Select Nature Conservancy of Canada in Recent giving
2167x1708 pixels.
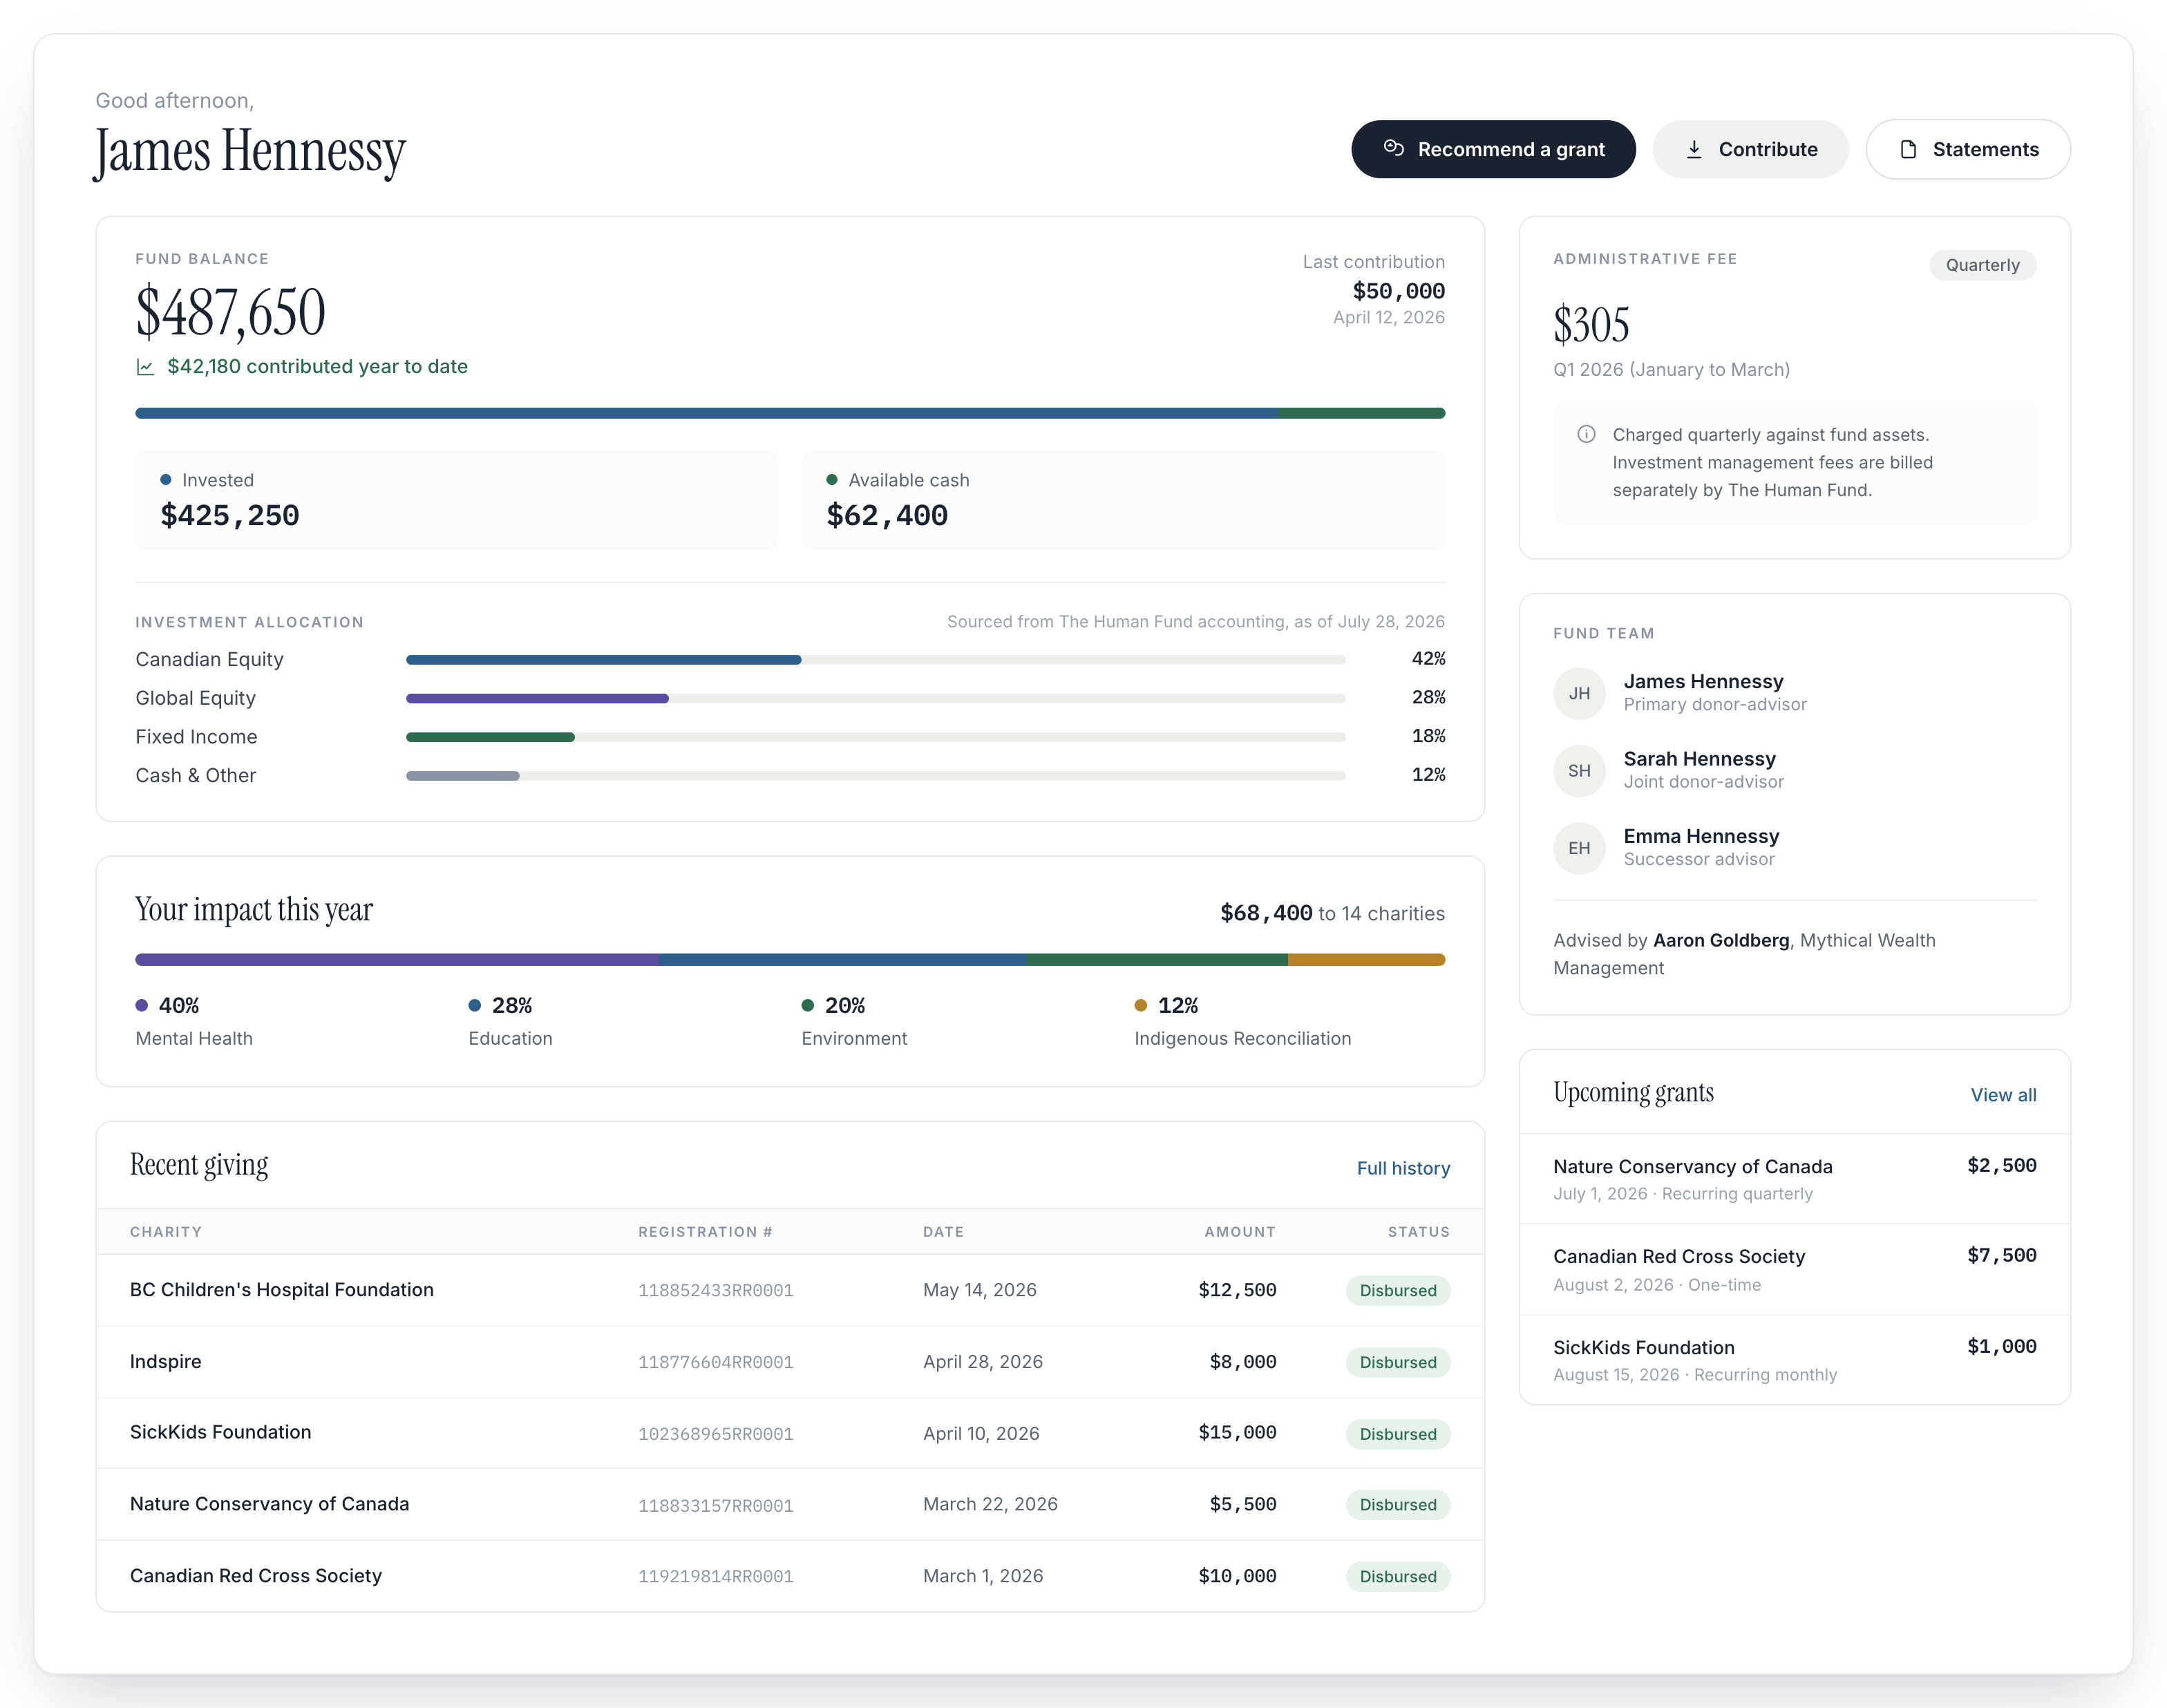click(790, 1504)
